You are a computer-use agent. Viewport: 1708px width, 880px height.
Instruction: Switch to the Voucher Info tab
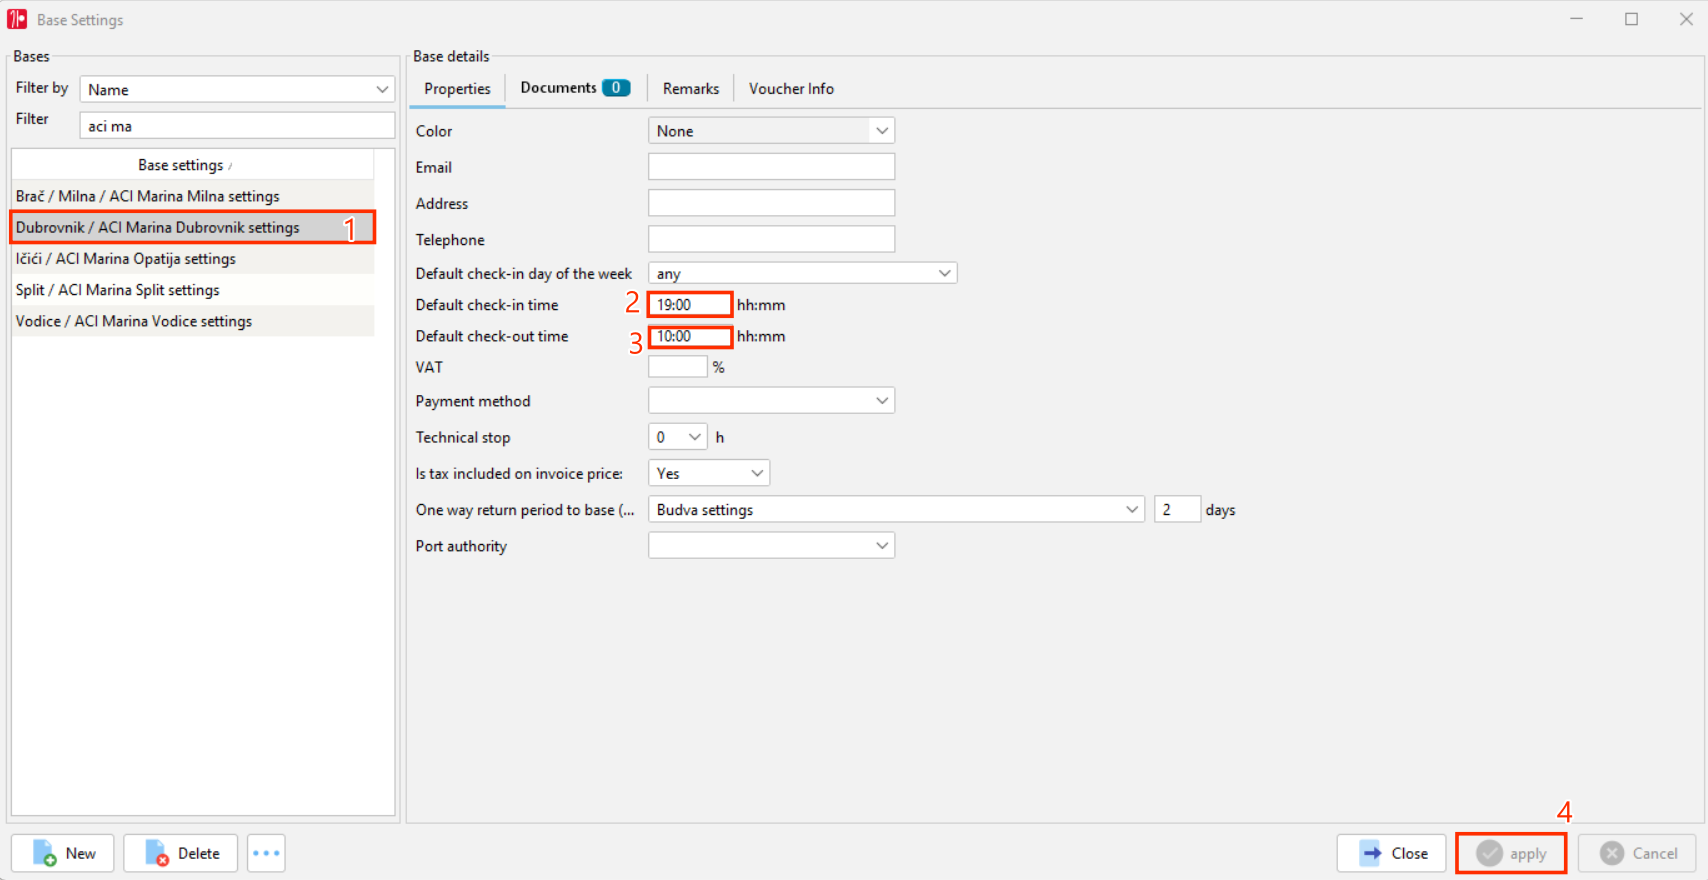(791, 88)
